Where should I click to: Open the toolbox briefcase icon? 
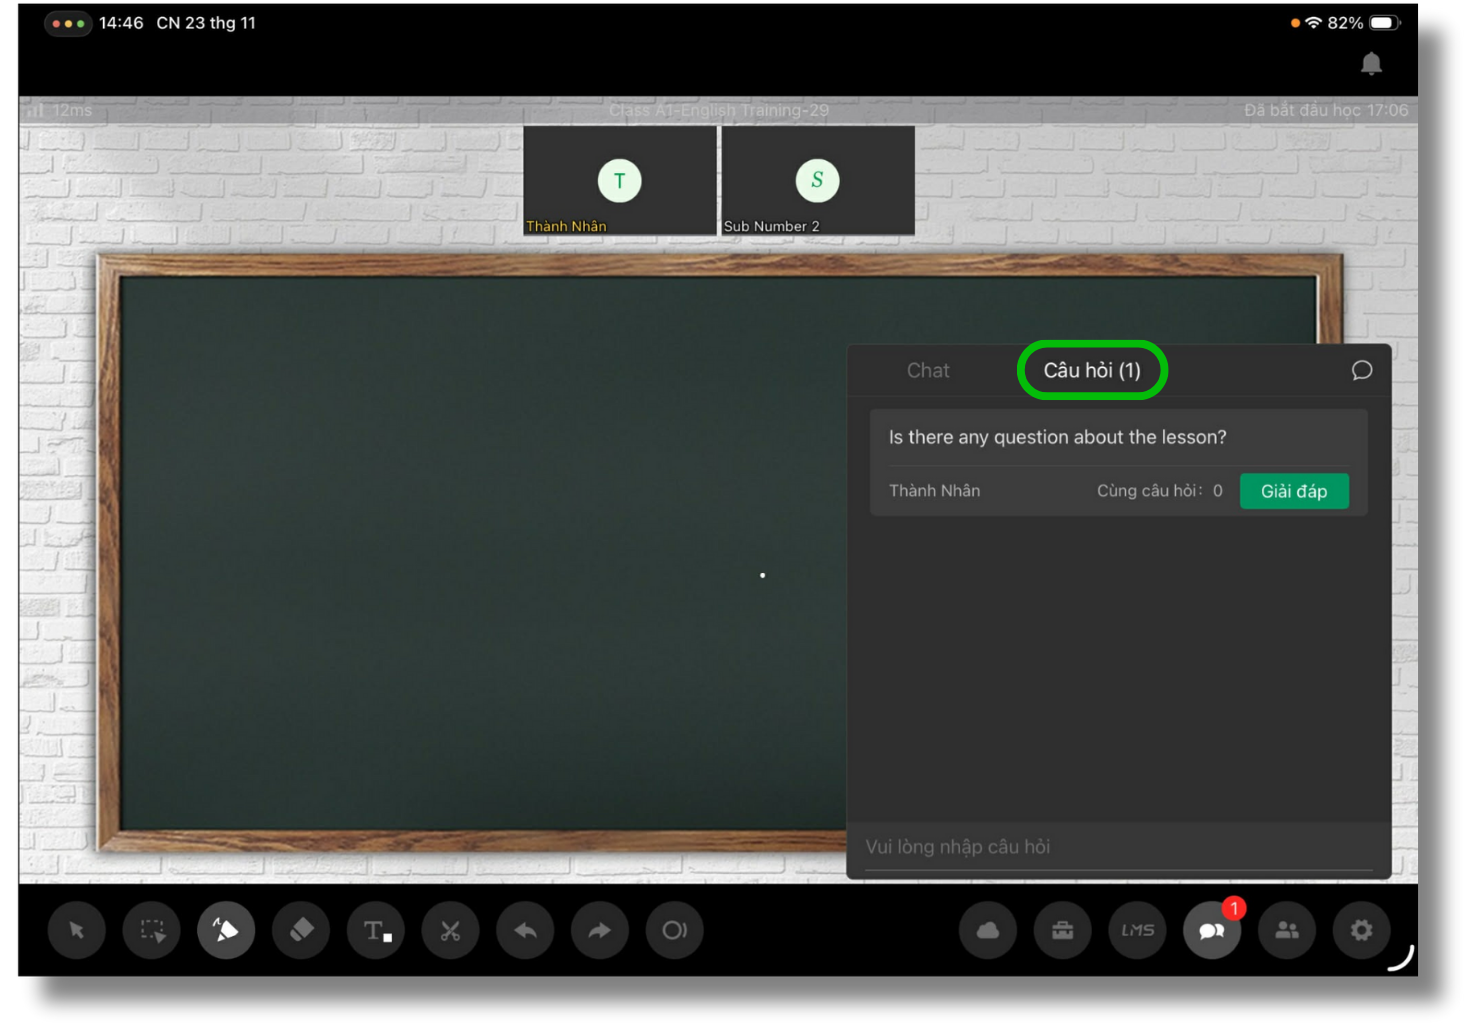[x=1063, y=931]
